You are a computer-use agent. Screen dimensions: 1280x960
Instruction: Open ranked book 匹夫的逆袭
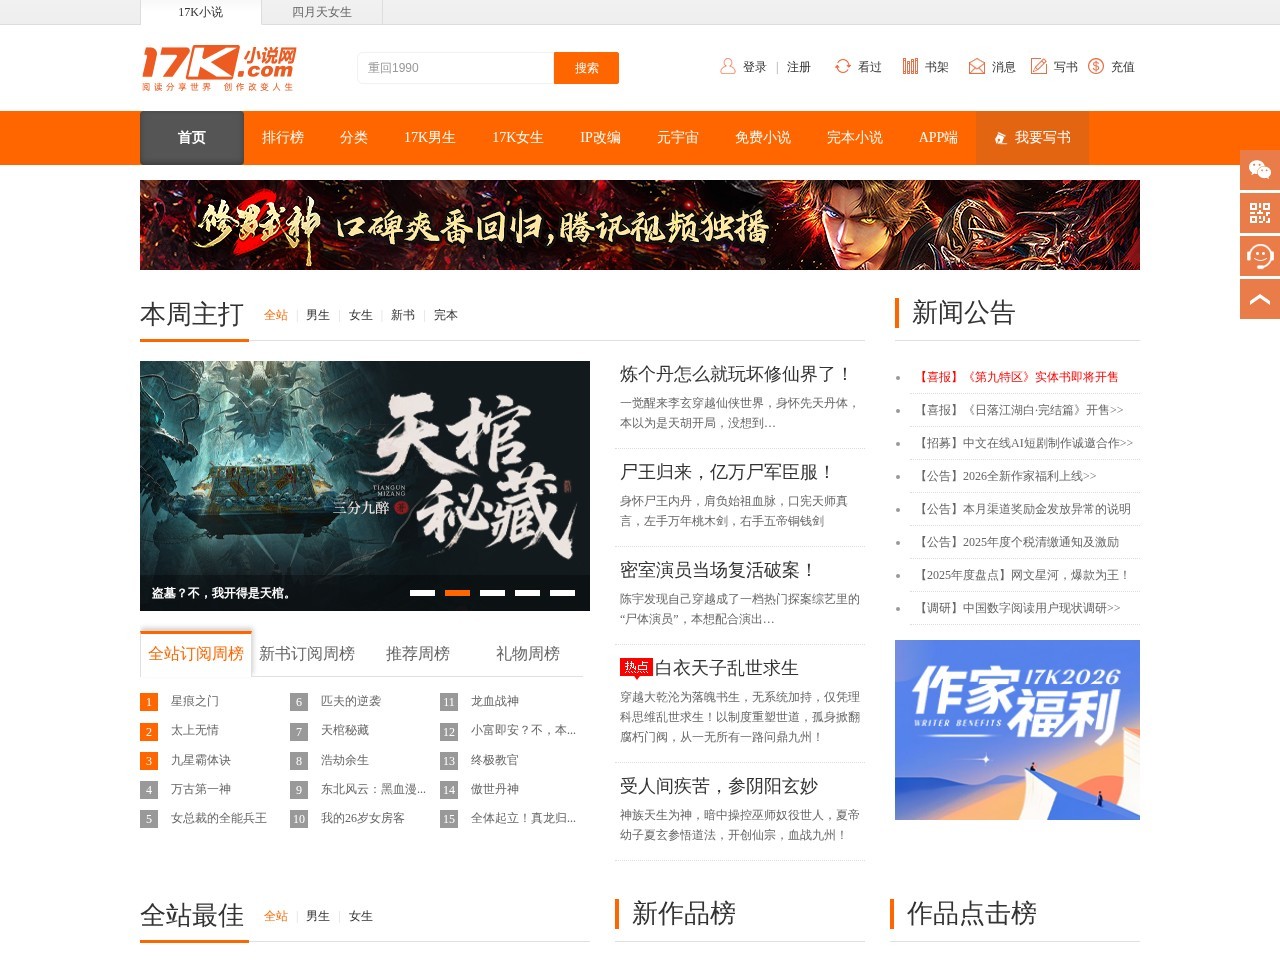pyautogui.click(x=351, y=701)
